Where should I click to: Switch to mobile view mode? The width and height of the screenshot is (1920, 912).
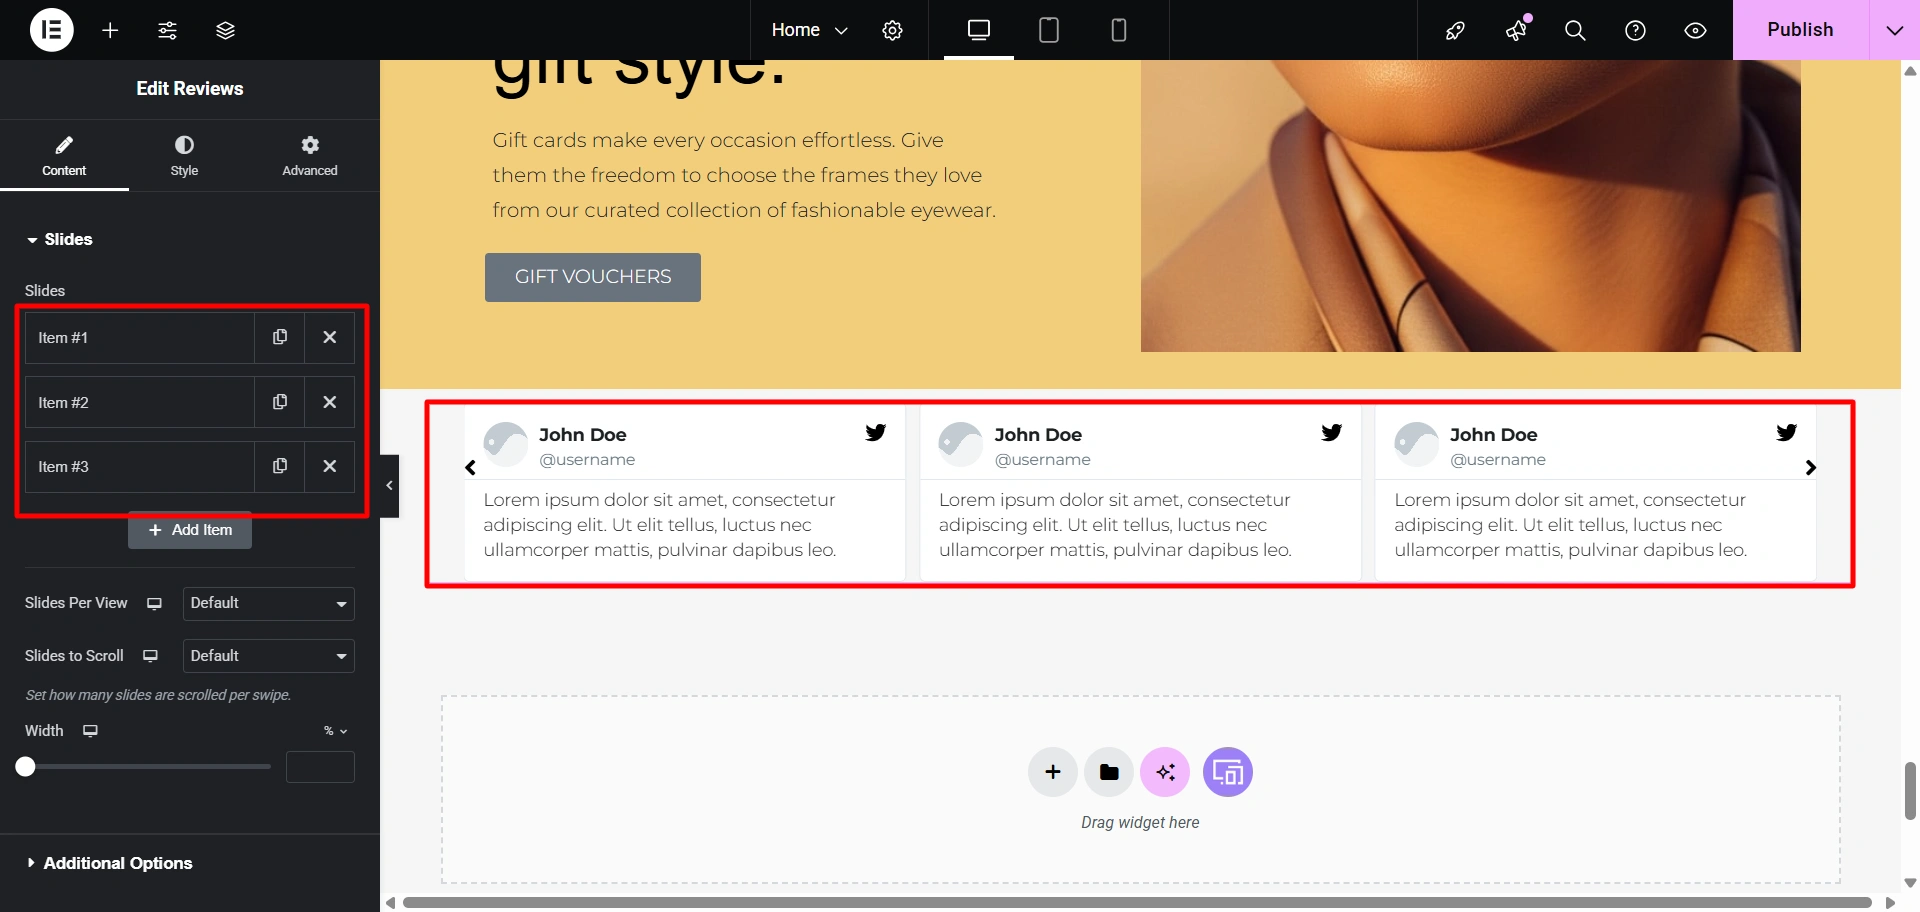1119,30
